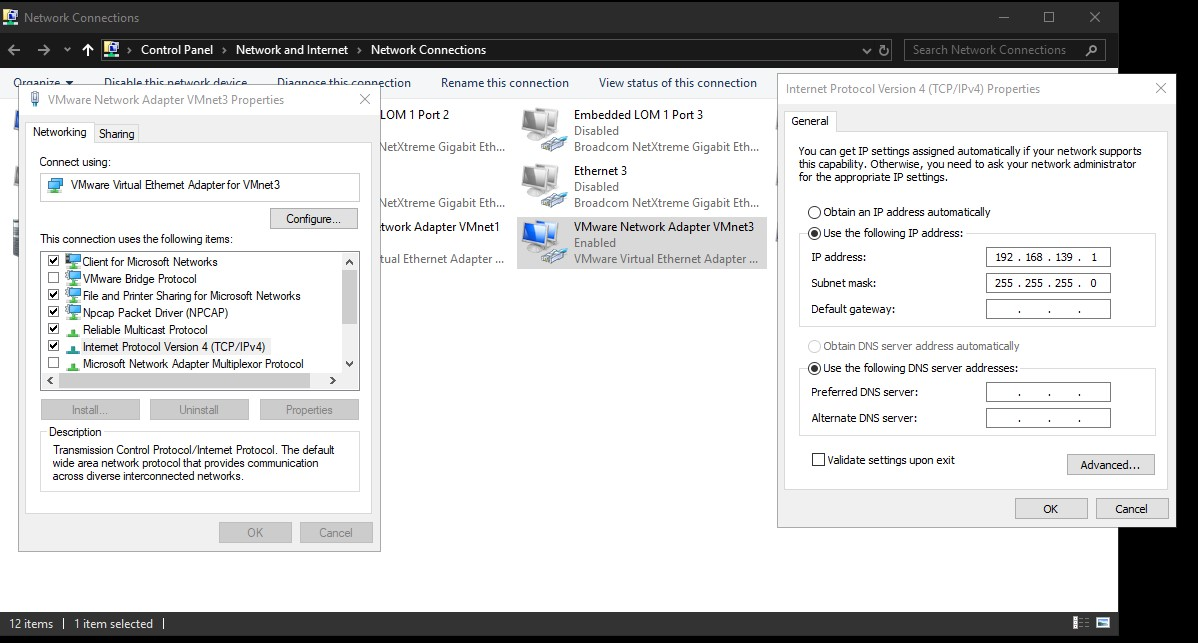Click the address bar location icon
Viewport: 1198px width, 643px height.
point(112,50)
